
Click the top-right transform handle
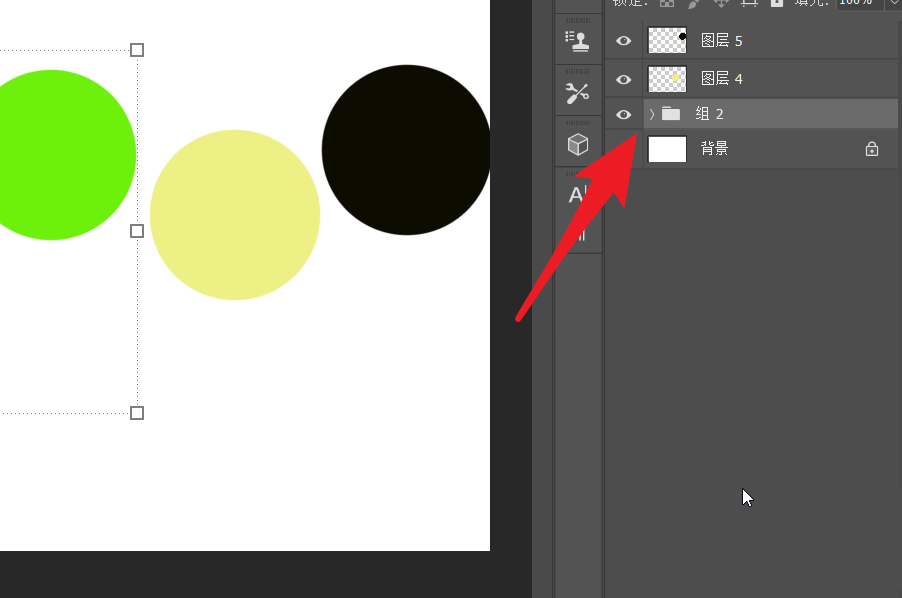[137, 50]
